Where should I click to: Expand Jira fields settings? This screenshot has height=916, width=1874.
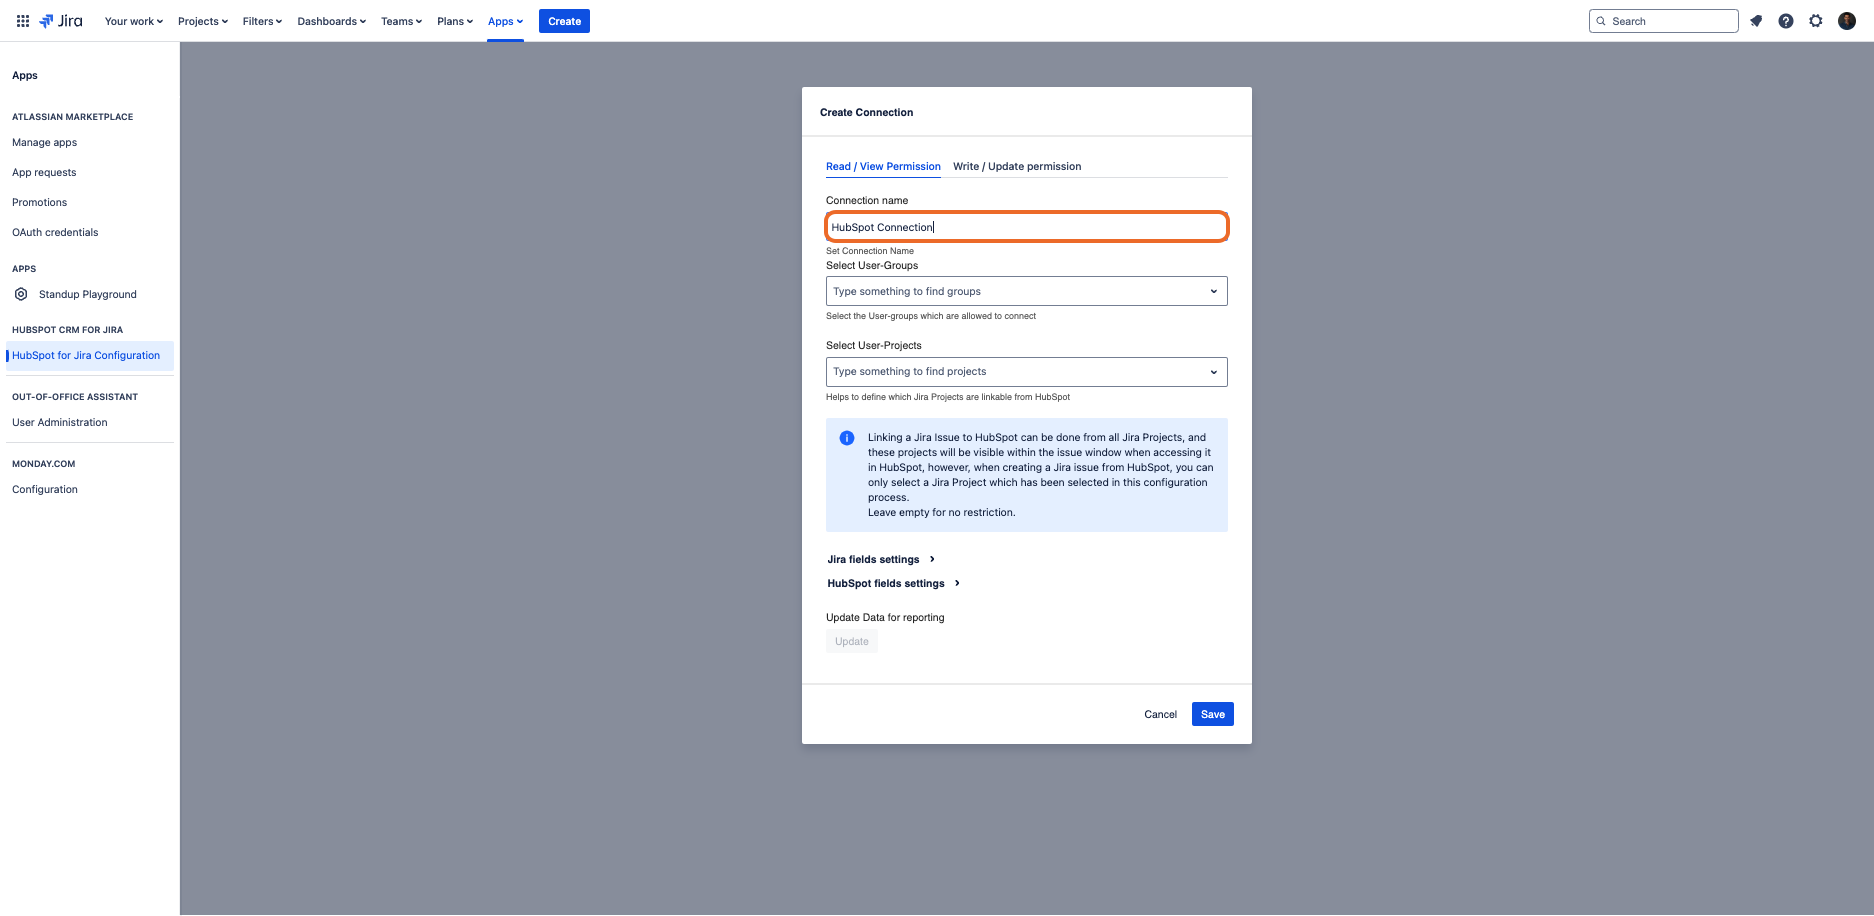tap(881, 559)
